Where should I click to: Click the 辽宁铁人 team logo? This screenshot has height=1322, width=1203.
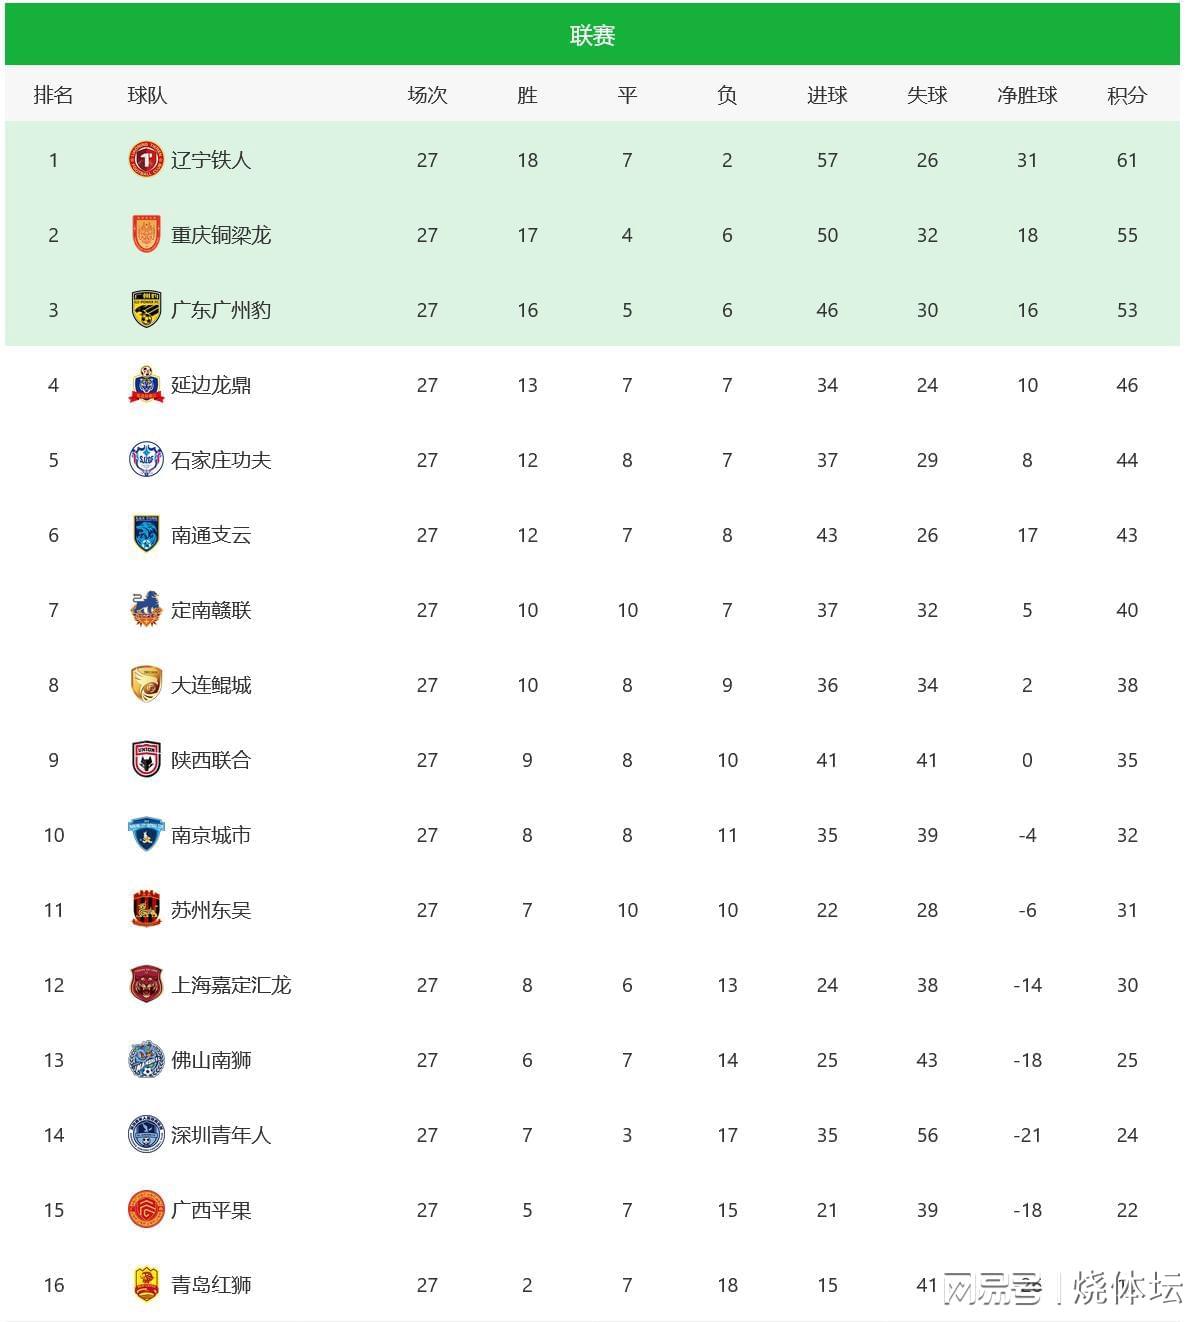tap(146, 160)
